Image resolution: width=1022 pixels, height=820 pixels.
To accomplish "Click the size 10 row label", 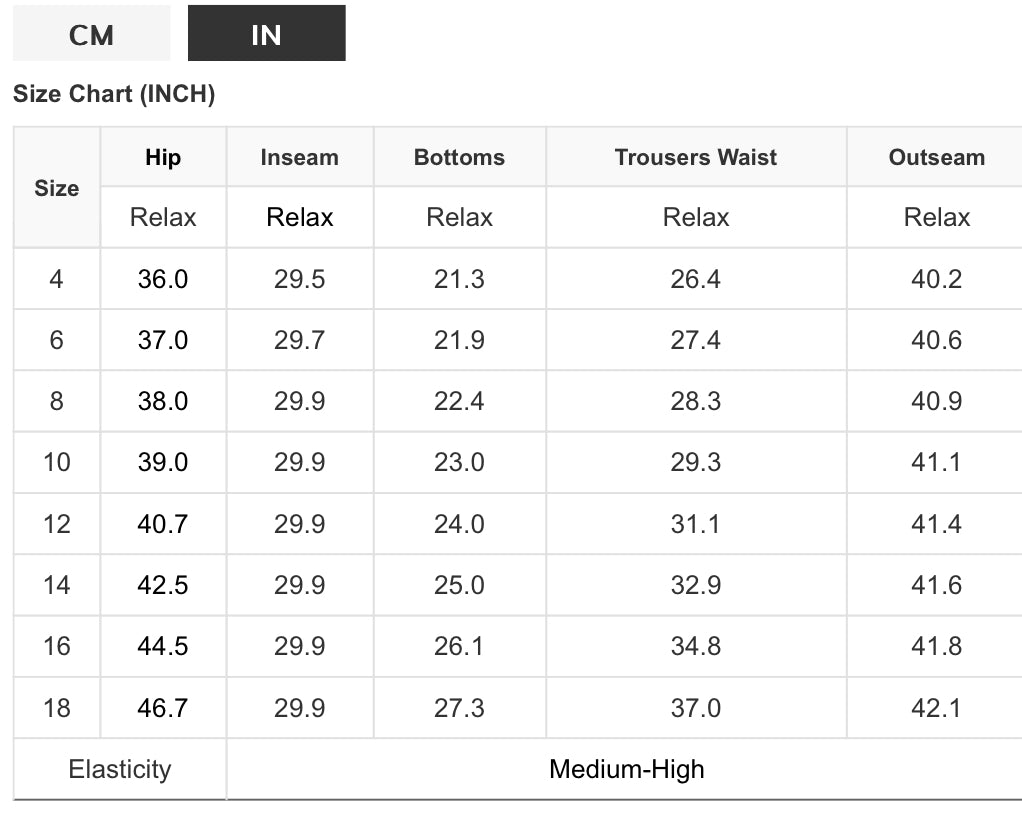I will 56,463.
